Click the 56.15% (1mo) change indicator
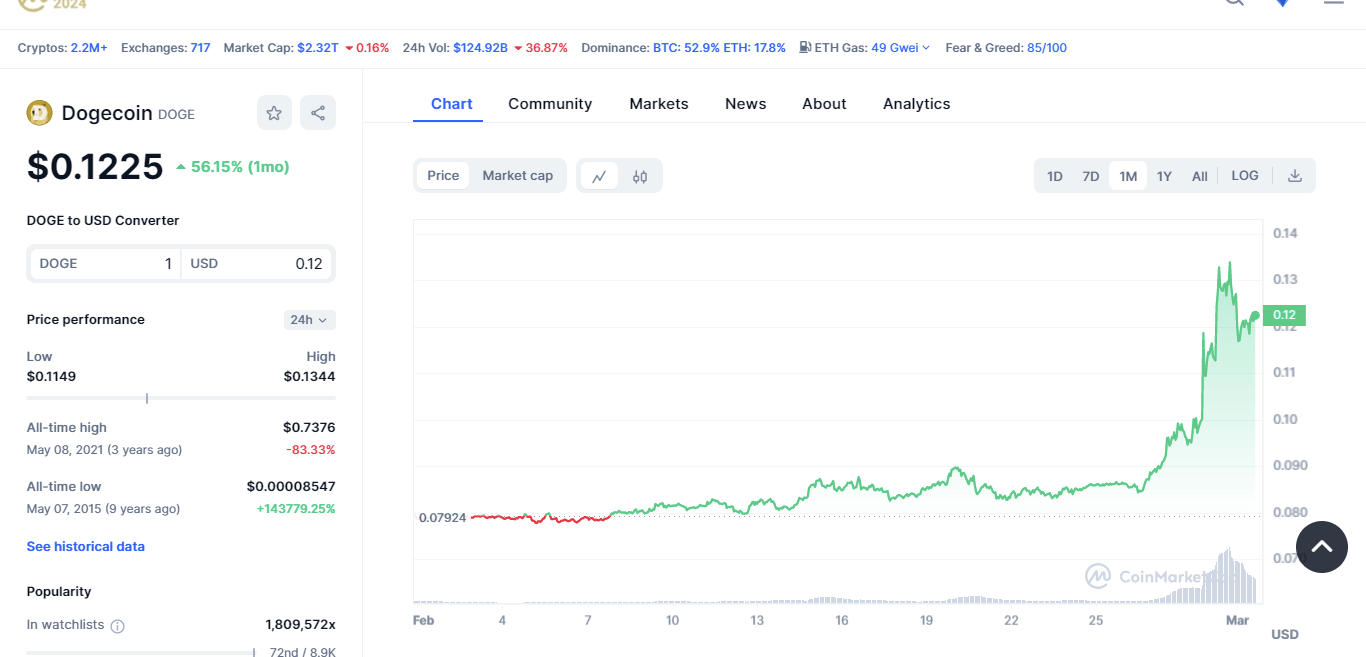This screenshot has height=657, width=1366. click(x=232, y=167)
